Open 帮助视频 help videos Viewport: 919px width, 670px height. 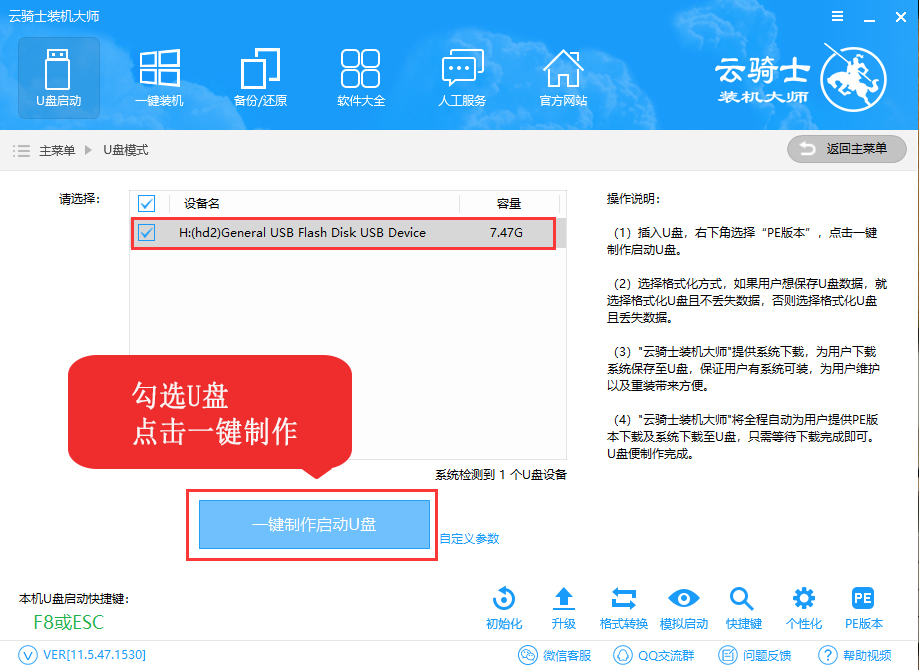tap(855, 655)
